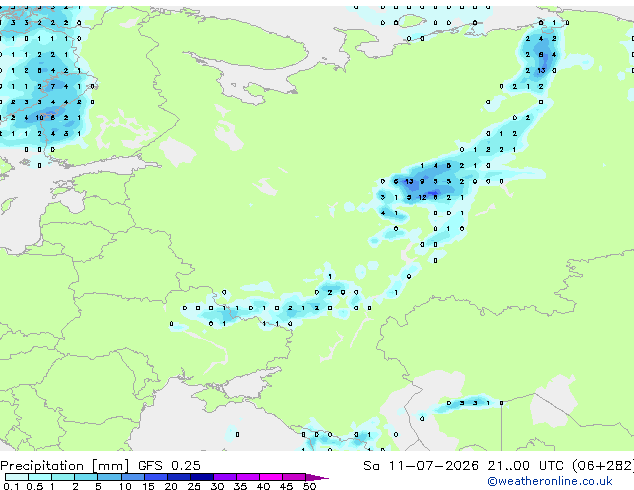Click the '25' legend scale value
The image size is (634, 490).
[194, 486]
